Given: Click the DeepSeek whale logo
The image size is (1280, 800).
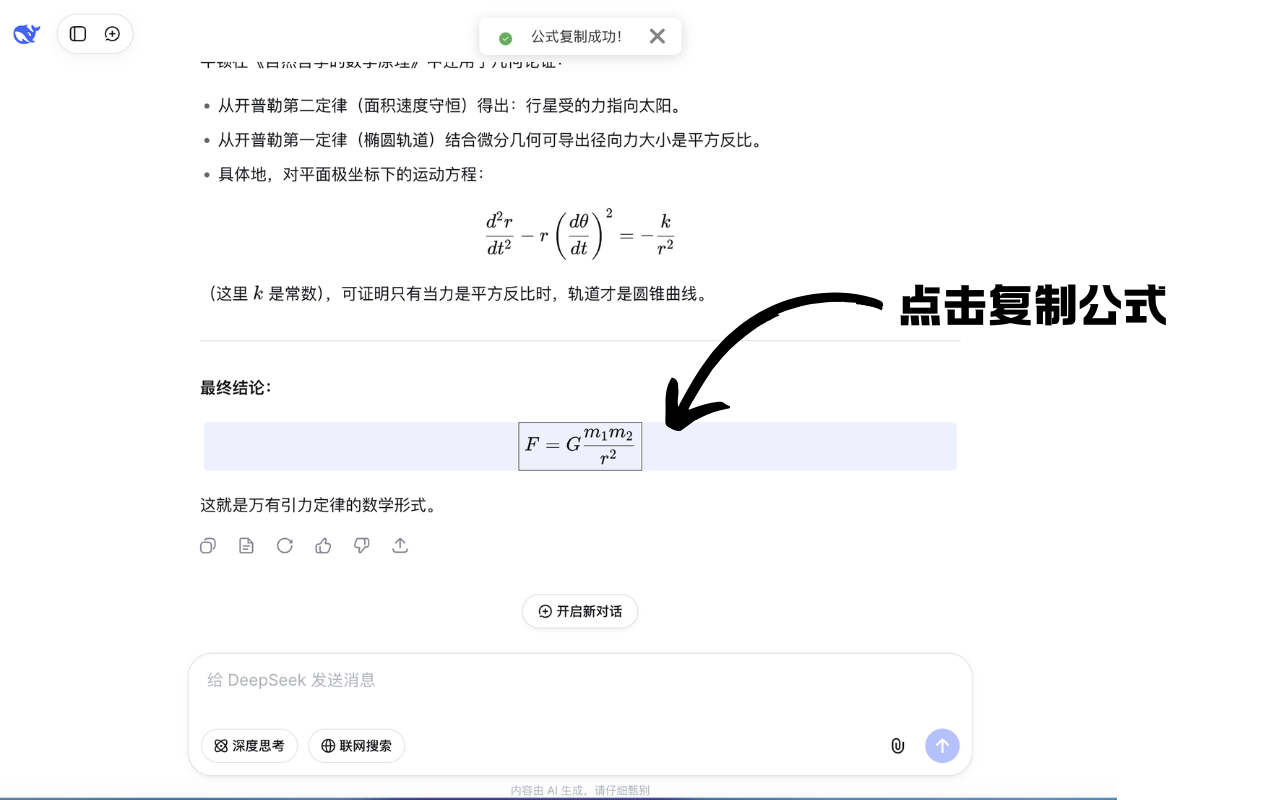Looking at the screenshot, I should (x=25, y=33).
